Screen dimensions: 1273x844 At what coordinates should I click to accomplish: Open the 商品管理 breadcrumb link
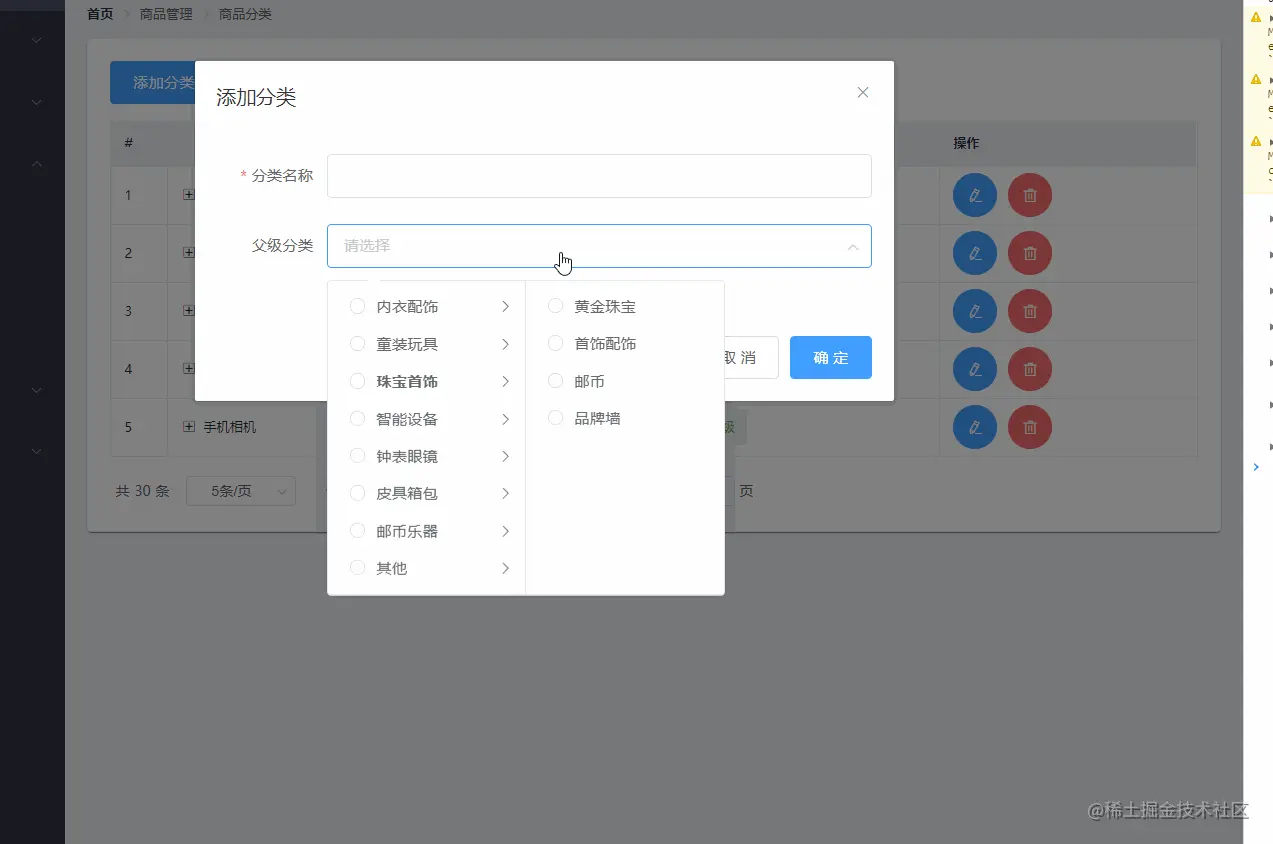tap(167, 13)
